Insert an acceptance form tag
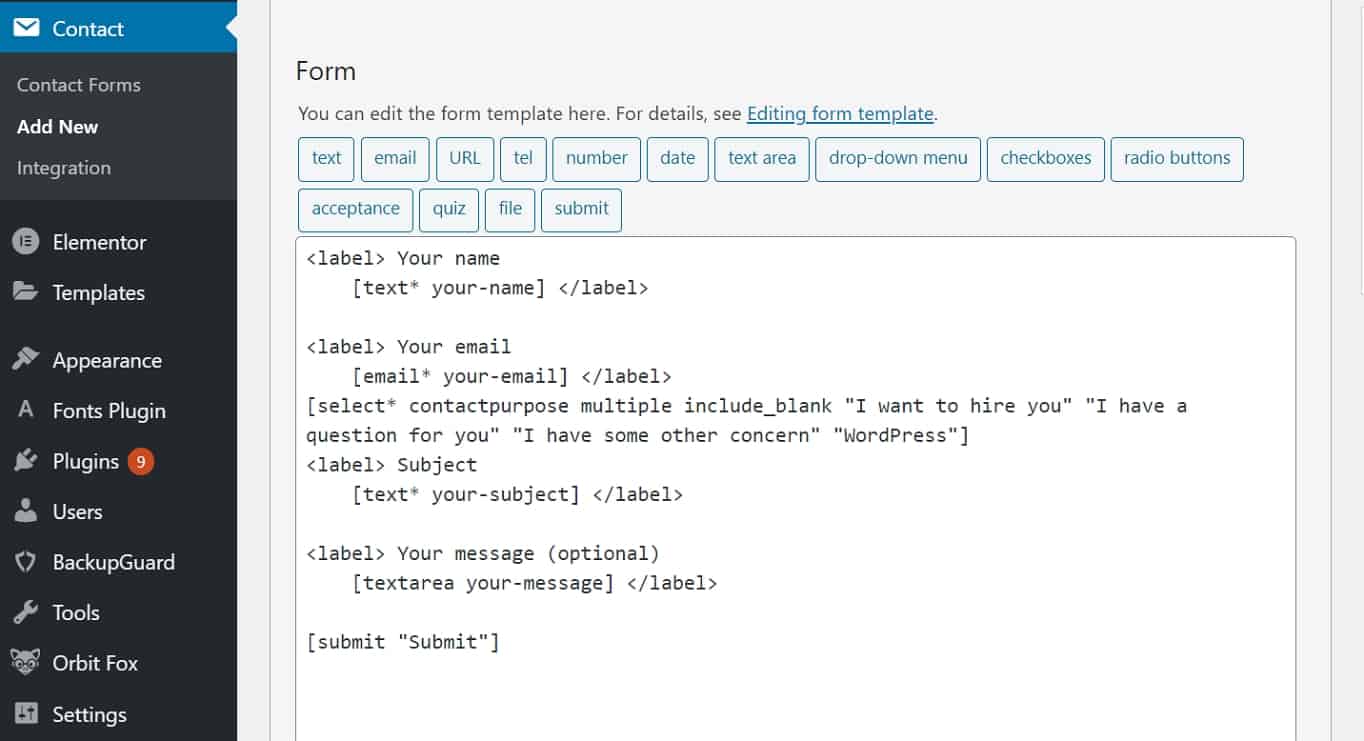This screenshot has width=1364, height=741. click(x=355, y=210)
